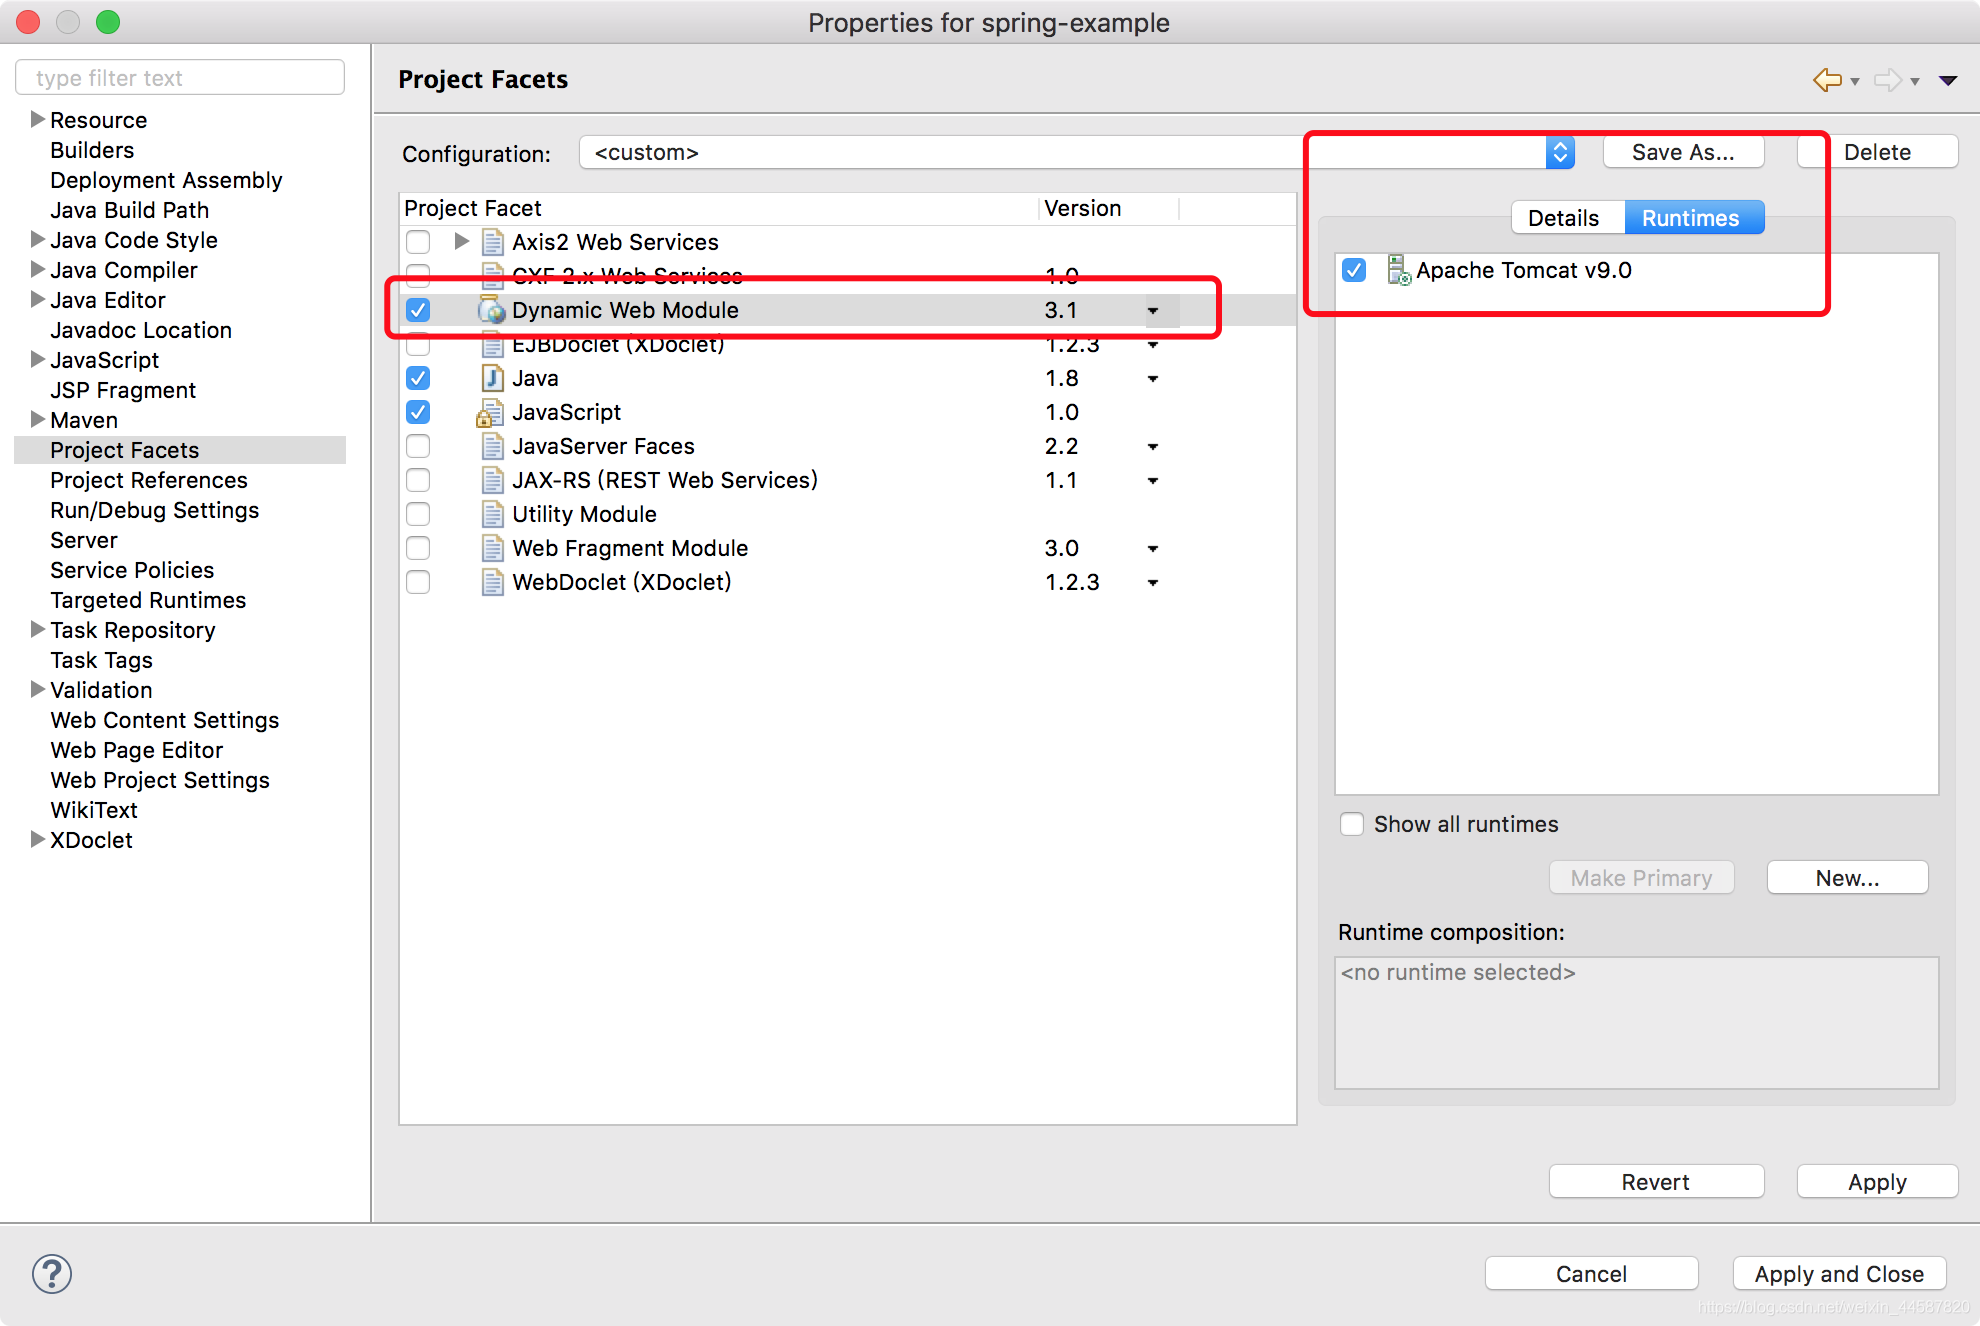Open the Configuration combo box
This screenshot has width=1980, height=1326.
(x=1077, y=152)
